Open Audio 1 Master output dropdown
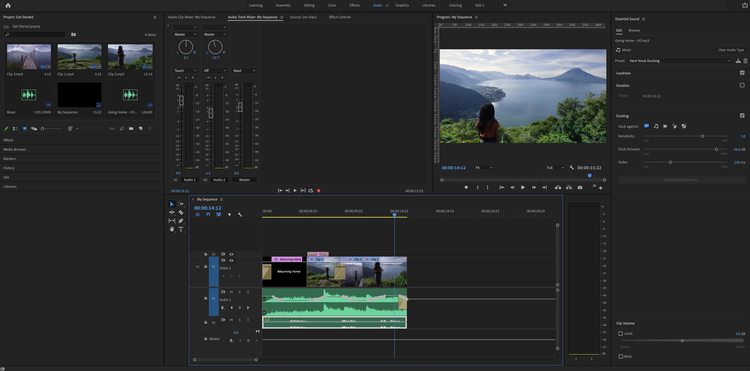This screenshot has height=371, width=750. click(185, 34)
